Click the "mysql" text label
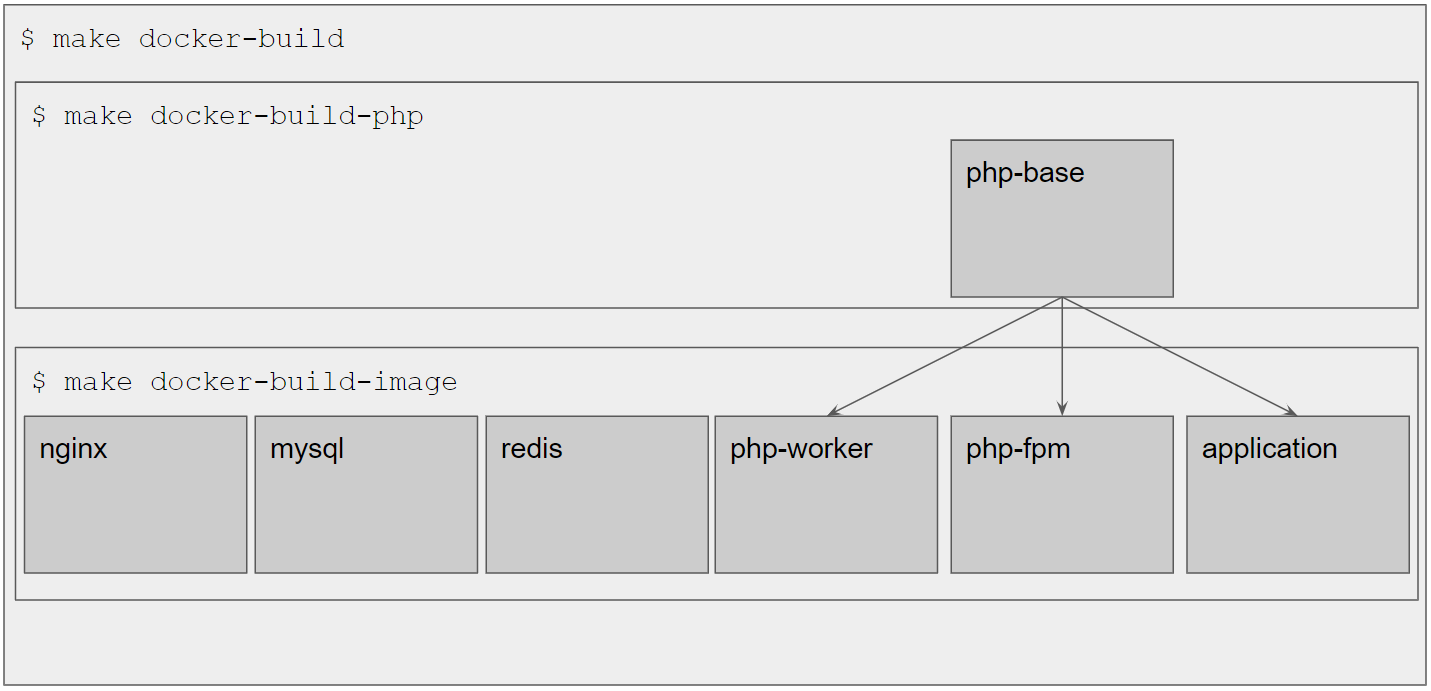 (x=307, y=449)
